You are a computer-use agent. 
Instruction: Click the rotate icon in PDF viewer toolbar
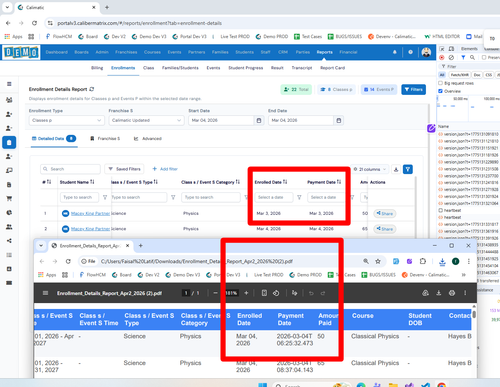(x=276, y=293)
